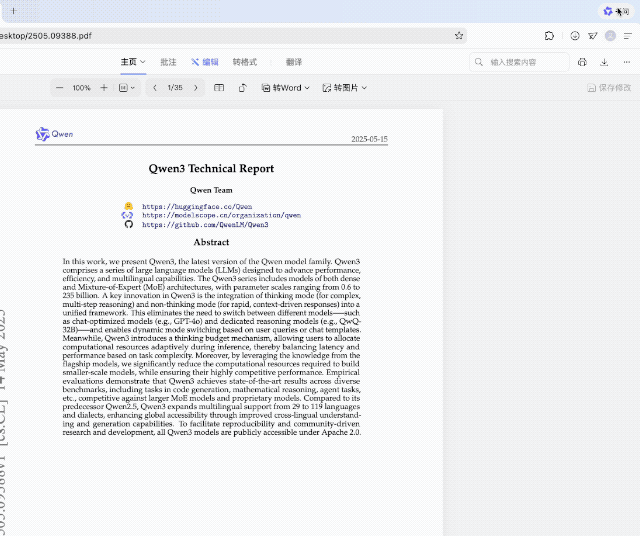Image resolution: width=640 pixels, height=536 pixels.
Task: Toggle two-page reading view icon
Action: pyautogui.click(x=219, y=88)
